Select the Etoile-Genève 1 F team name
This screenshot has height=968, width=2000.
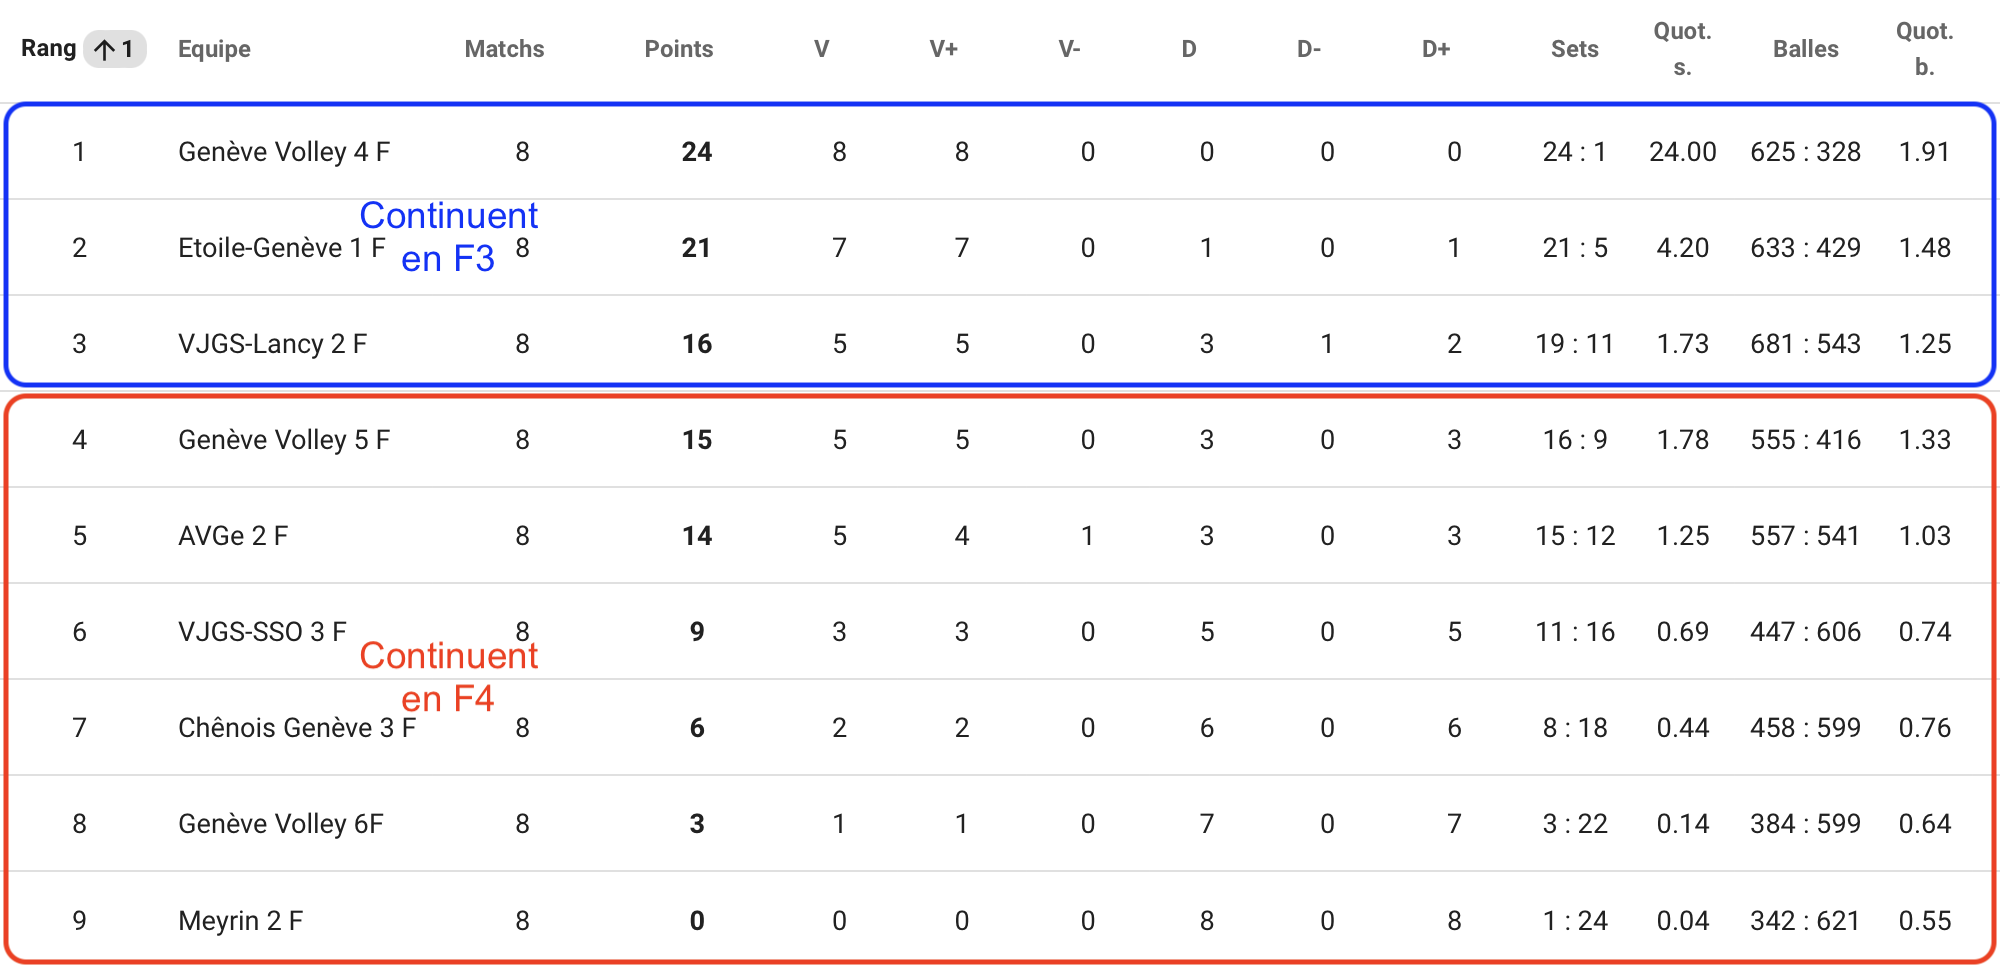(282, 248)
